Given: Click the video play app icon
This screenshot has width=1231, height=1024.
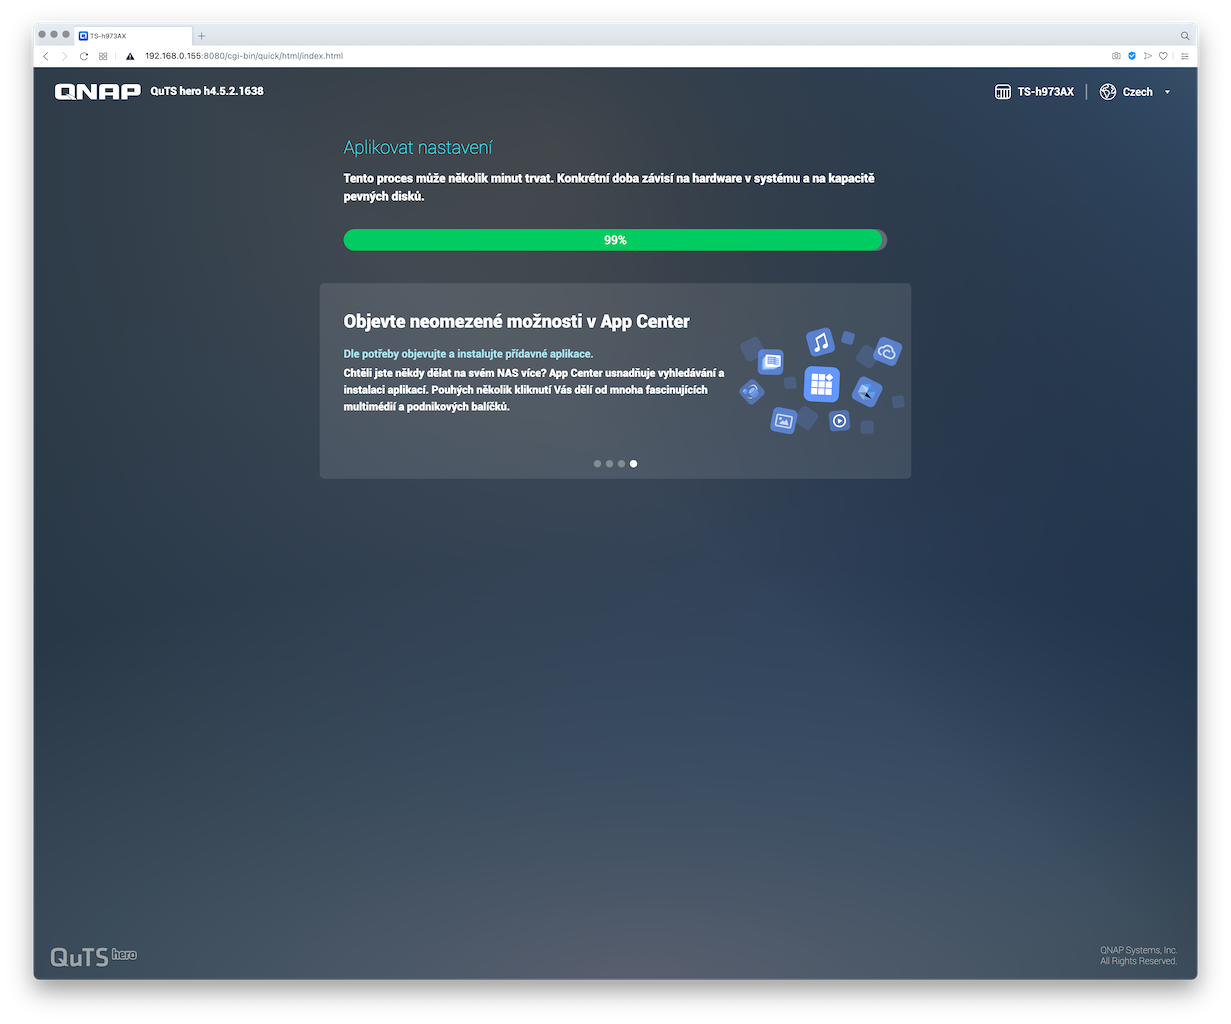Looking at the screenshot, I should coord(839,421).
